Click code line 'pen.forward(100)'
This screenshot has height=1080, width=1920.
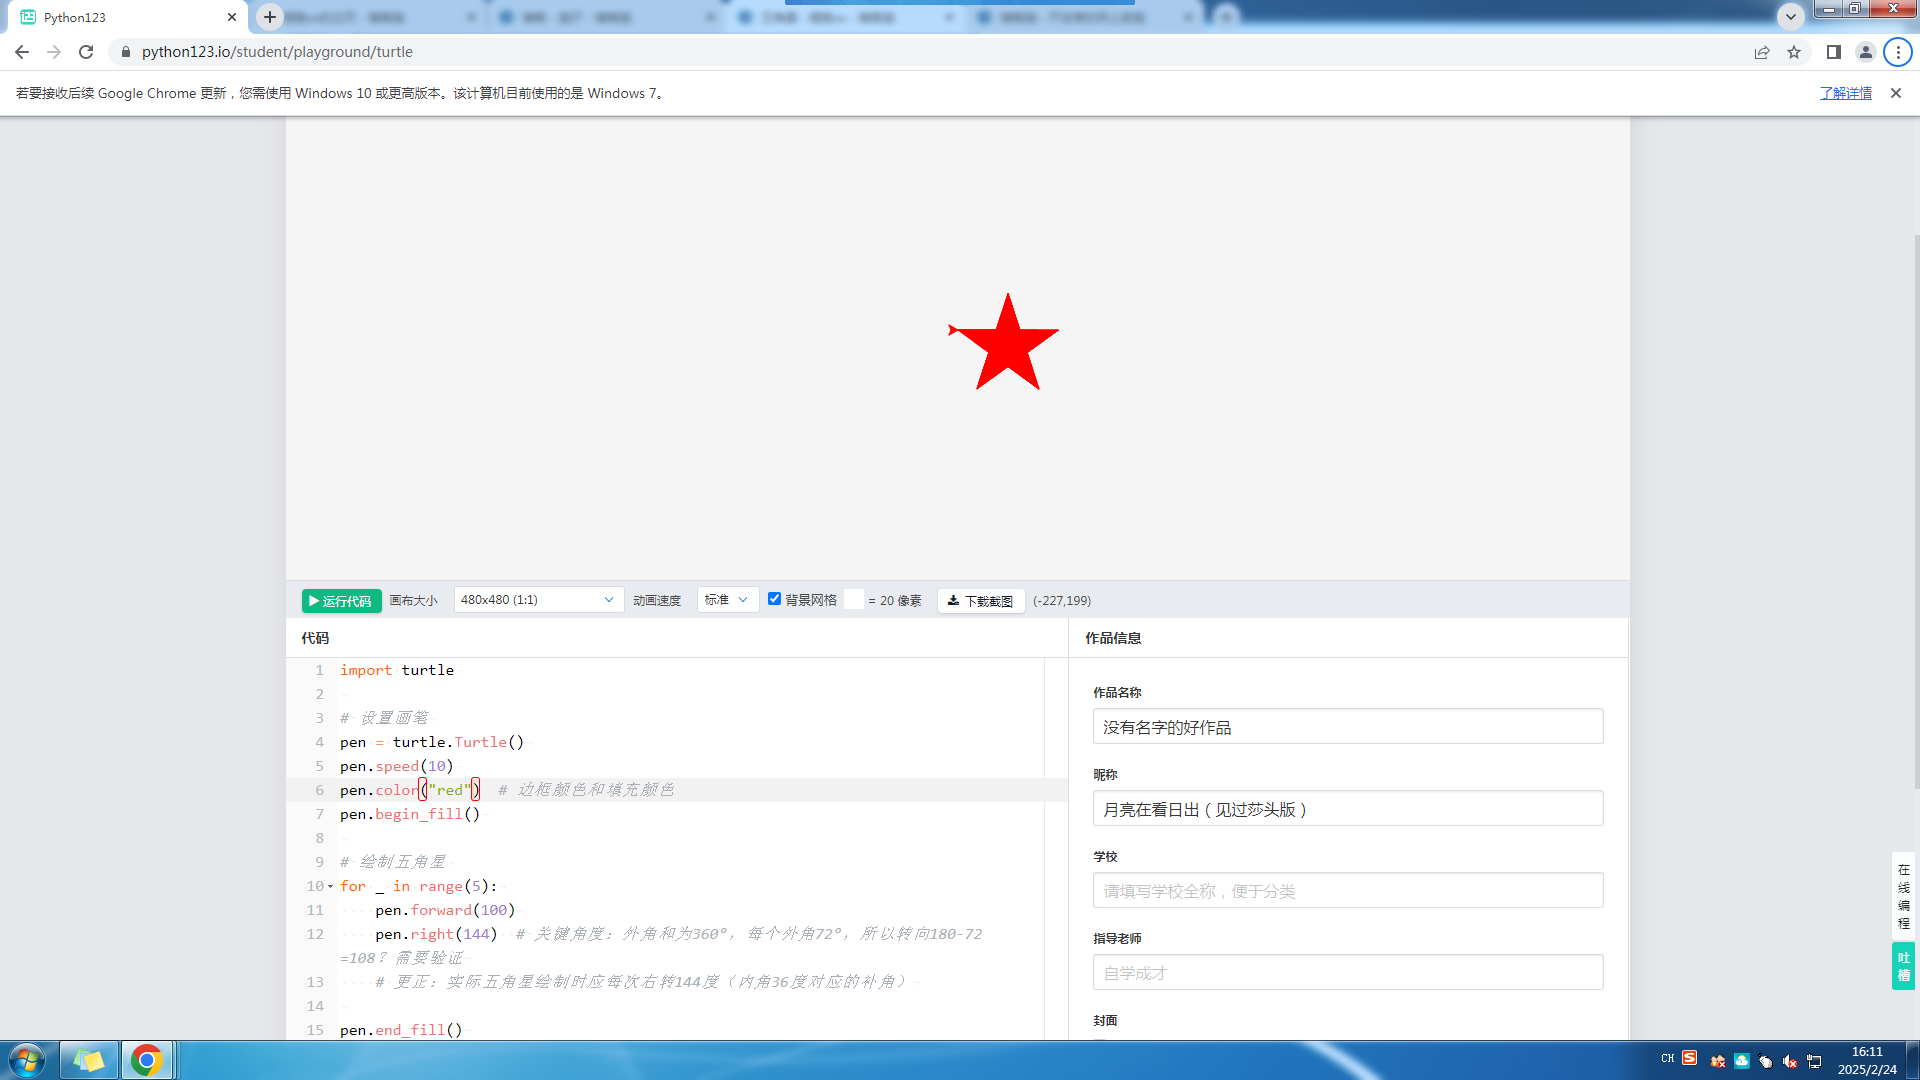445,910
